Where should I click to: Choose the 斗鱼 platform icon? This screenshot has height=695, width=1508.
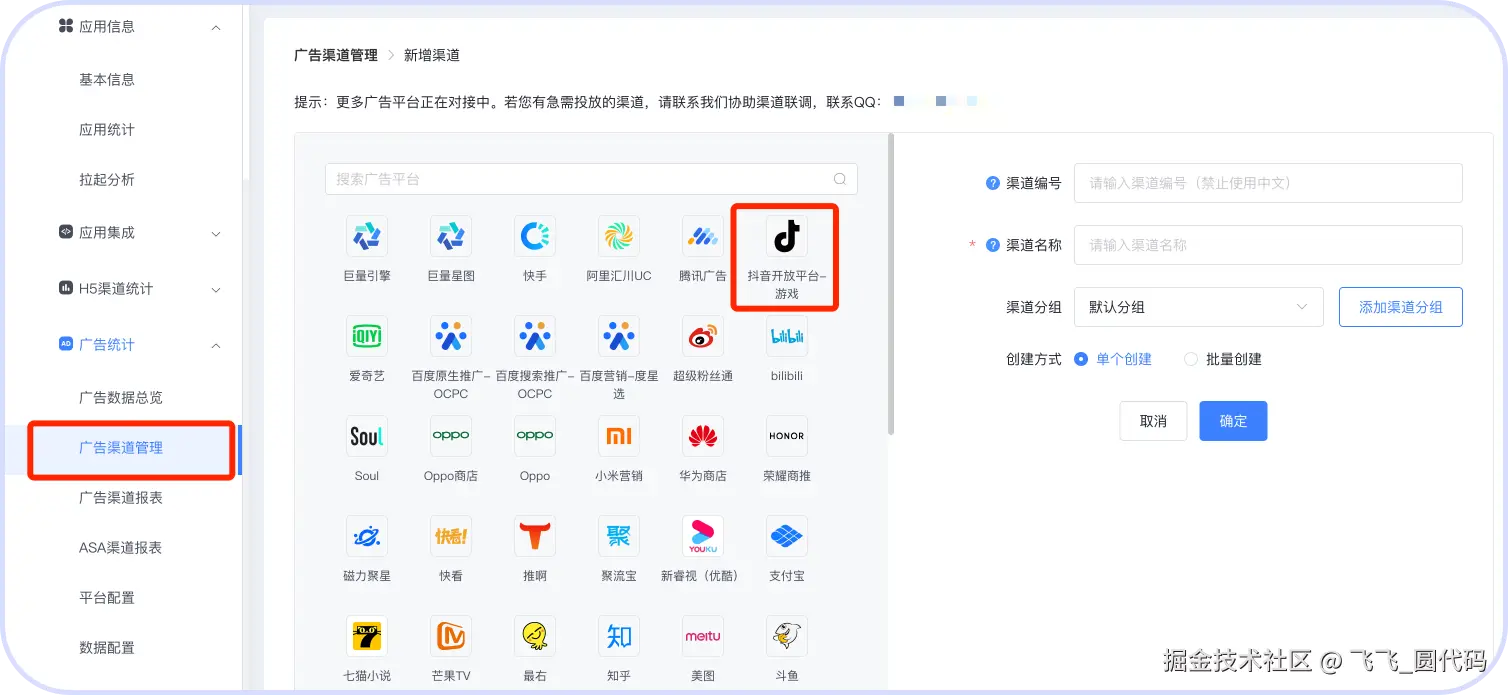coord(787,636)
